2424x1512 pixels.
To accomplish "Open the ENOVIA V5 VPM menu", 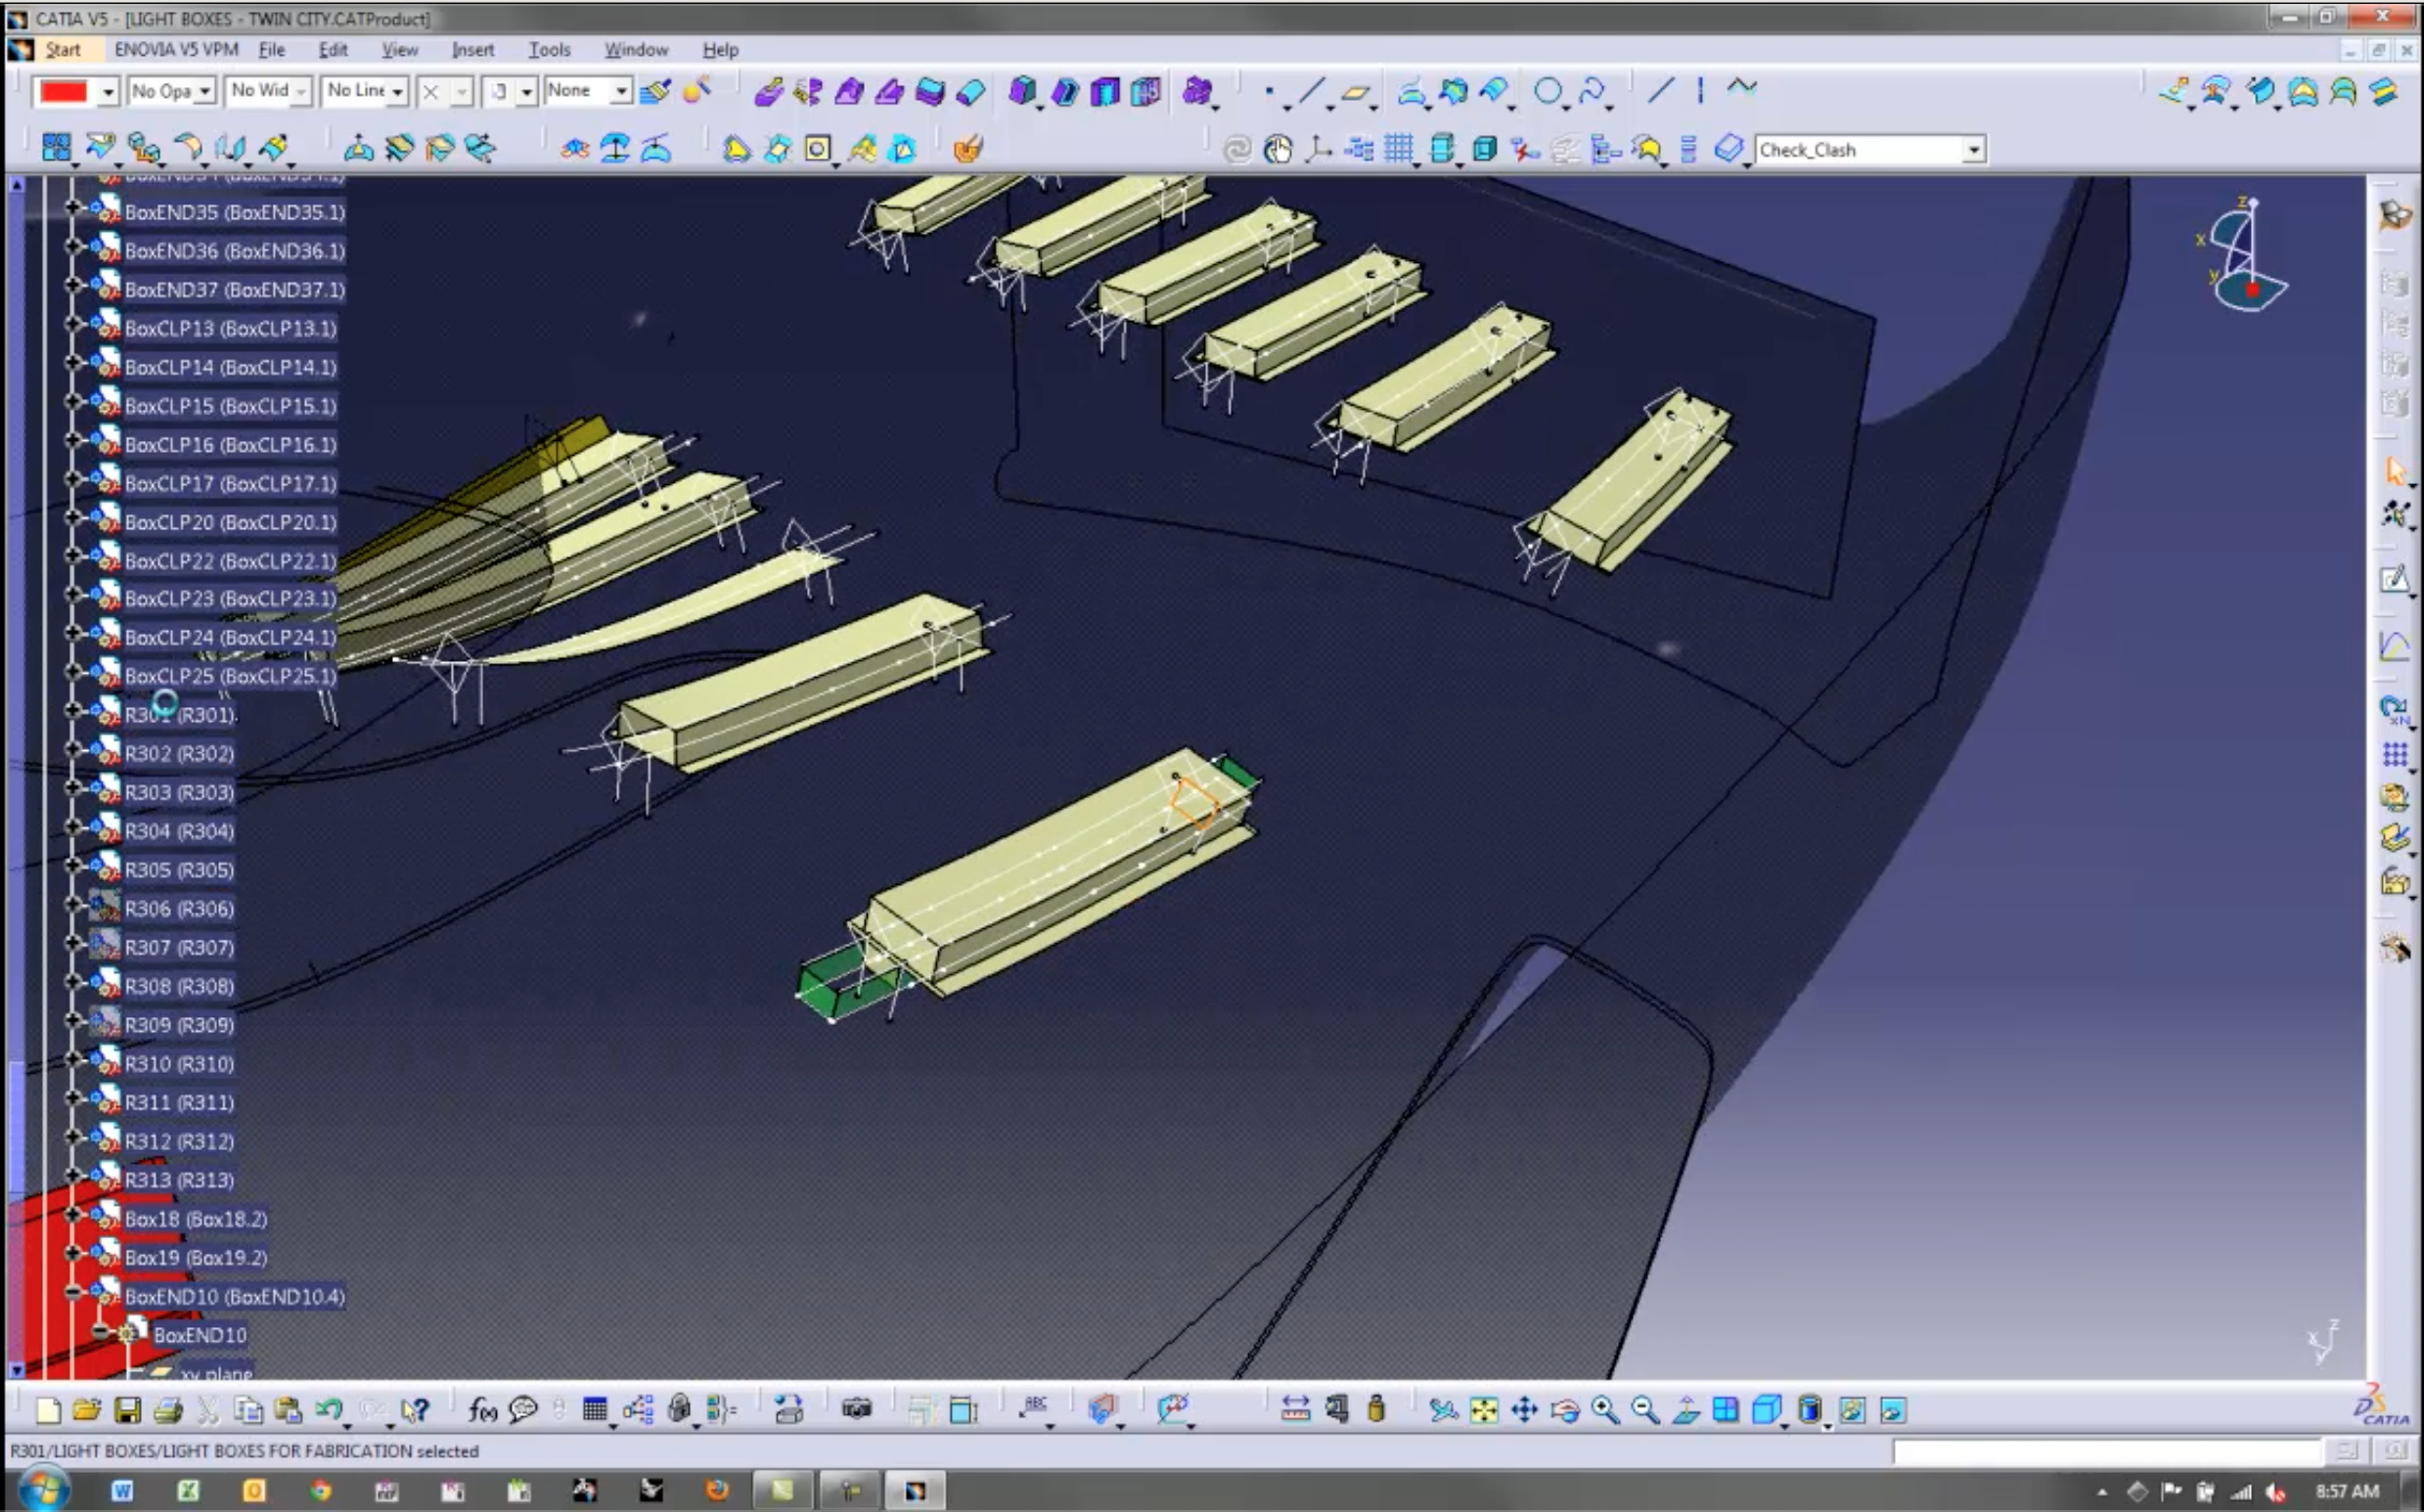I will coord(176,49).
